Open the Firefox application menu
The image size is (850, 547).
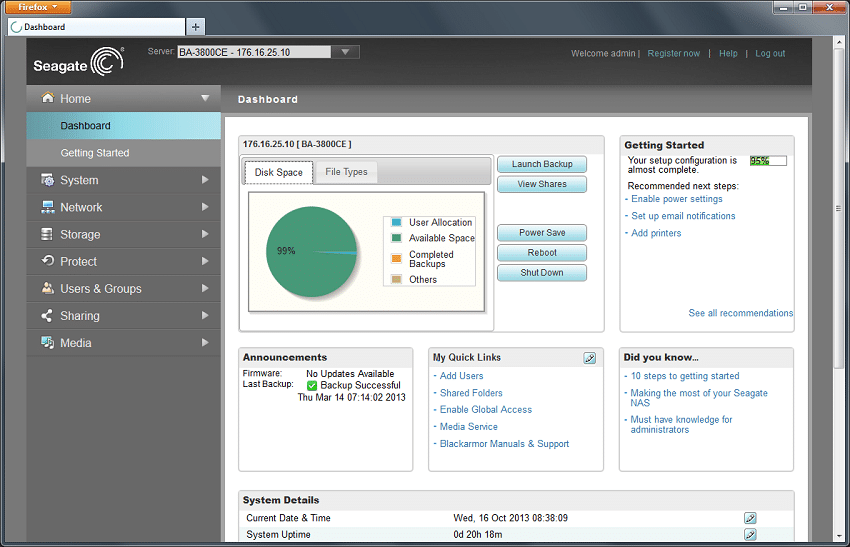tap(36, 7)
